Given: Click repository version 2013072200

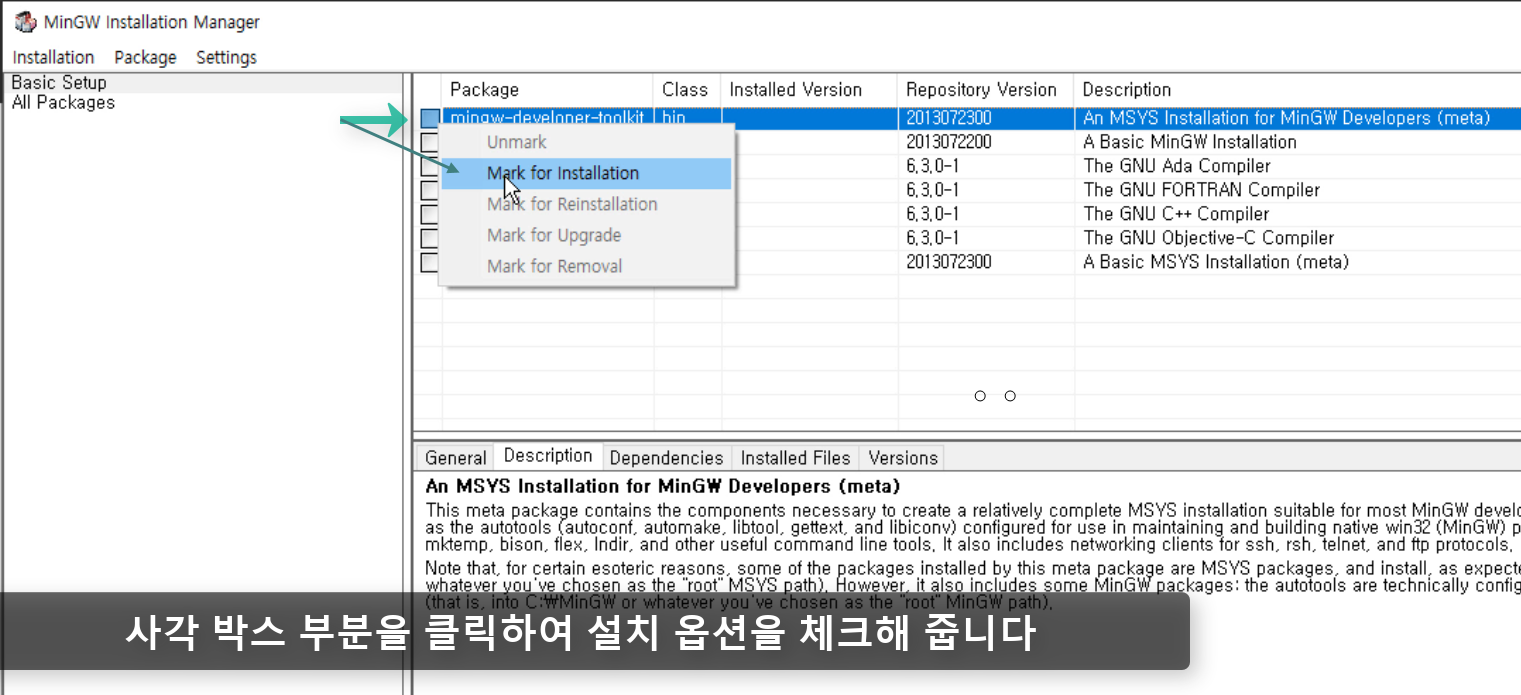Looking at the screenshot, I should click(x=949, y=142).
